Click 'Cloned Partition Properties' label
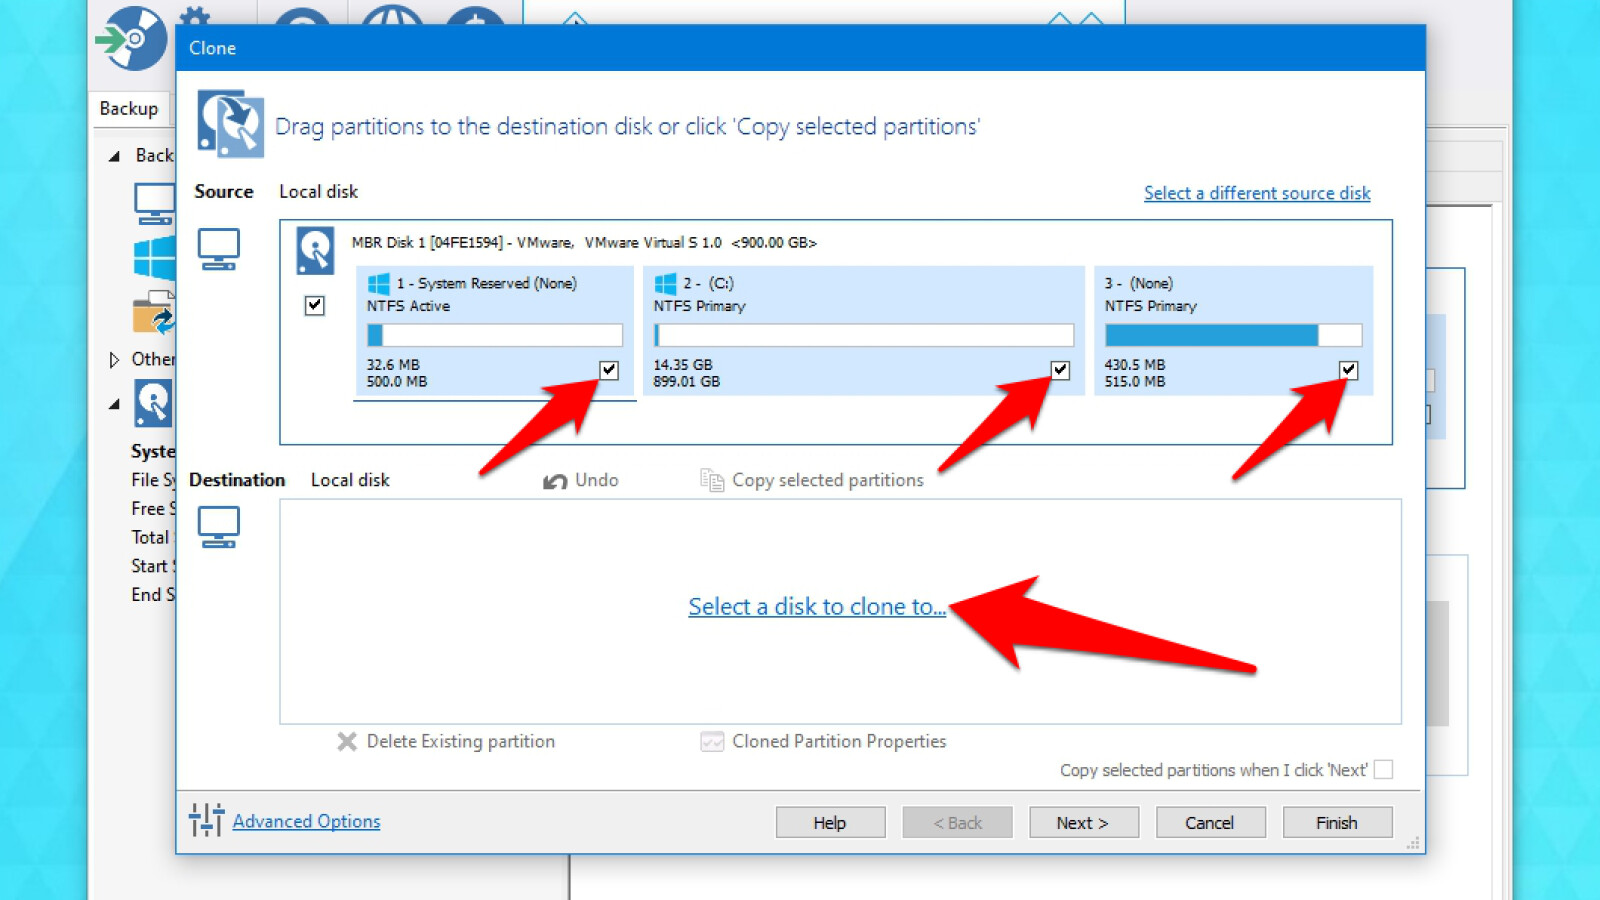 [839, 741]
